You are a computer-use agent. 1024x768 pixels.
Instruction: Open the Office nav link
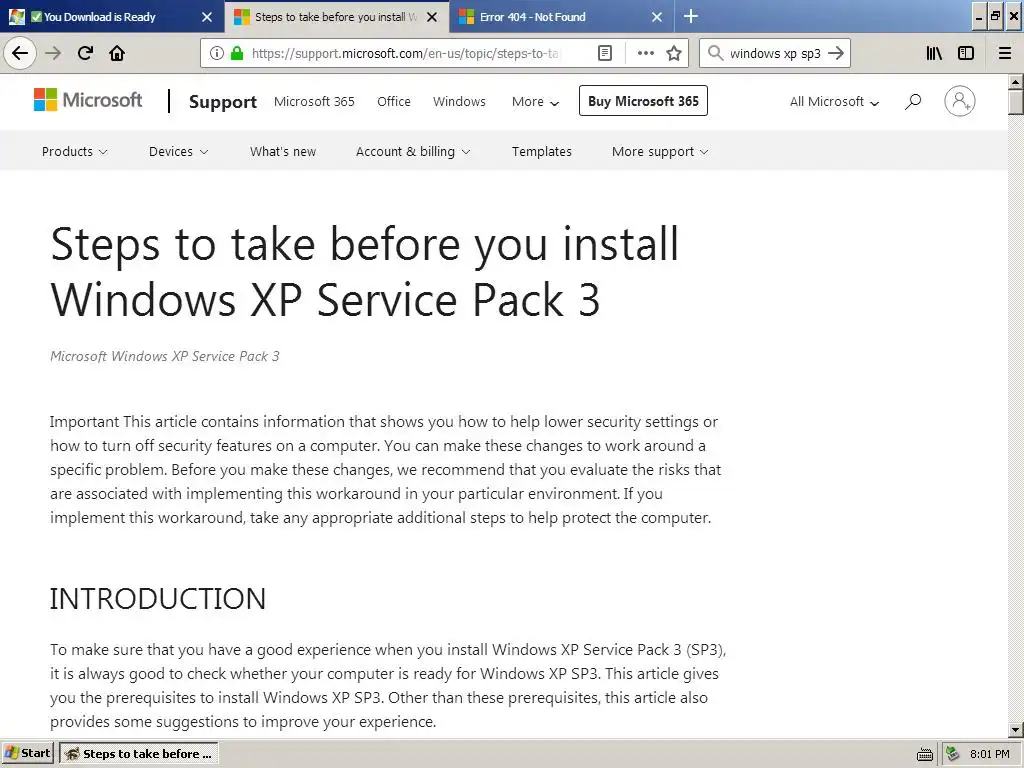coord(394,101)
